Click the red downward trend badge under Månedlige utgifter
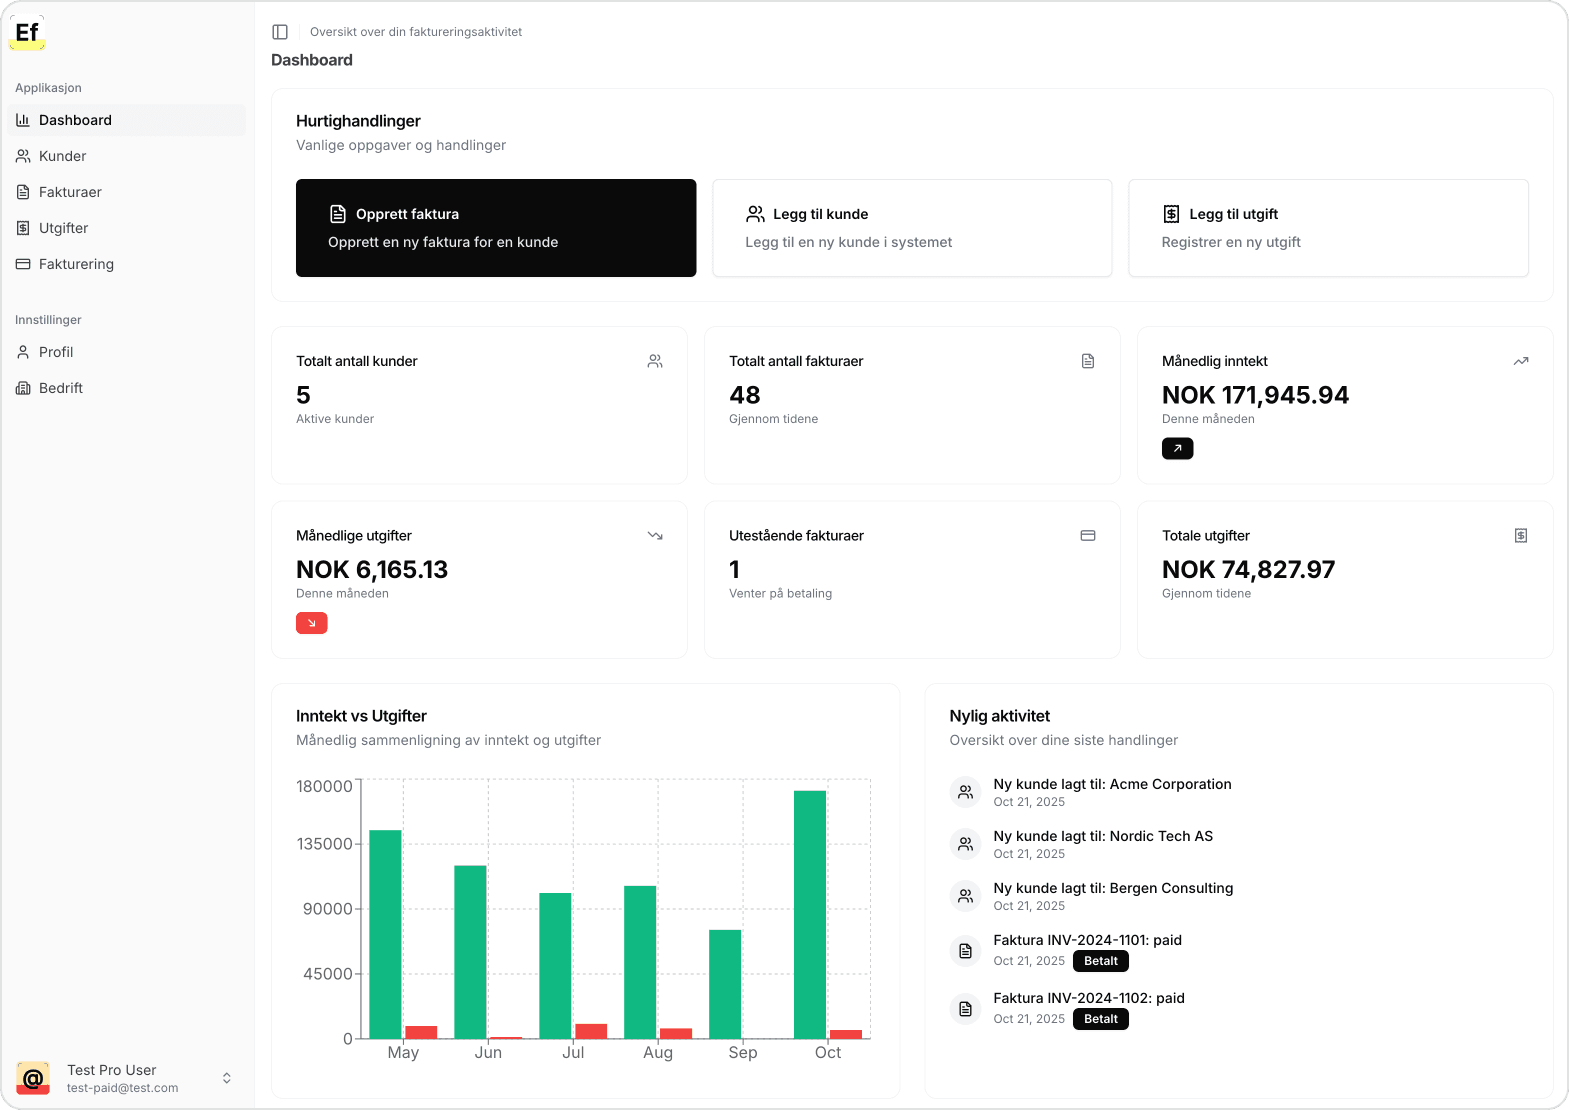 (x=311, y=623)
